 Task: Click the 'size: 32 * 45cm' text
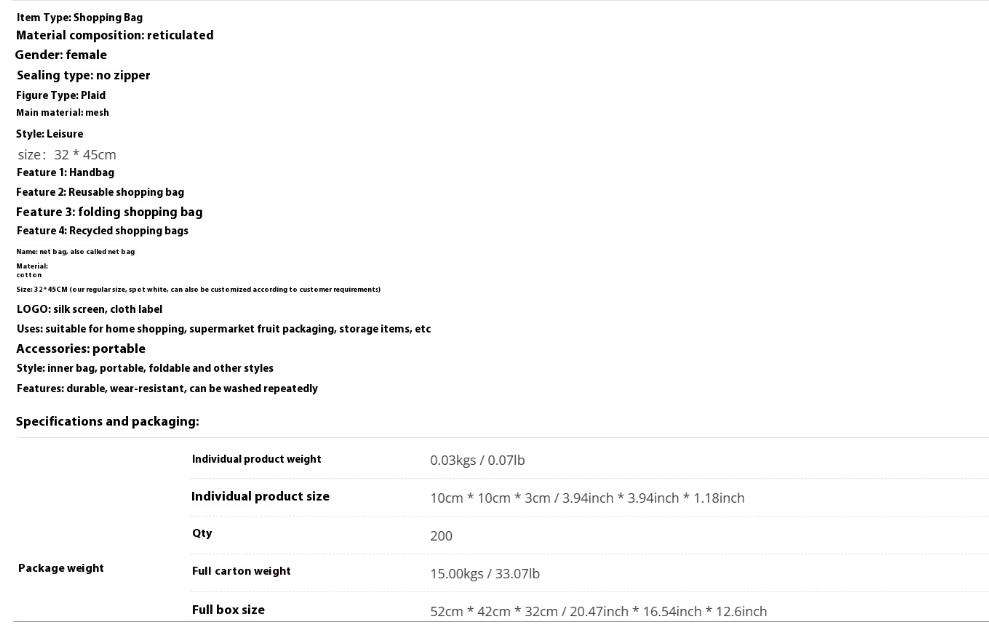pos(67,155)
